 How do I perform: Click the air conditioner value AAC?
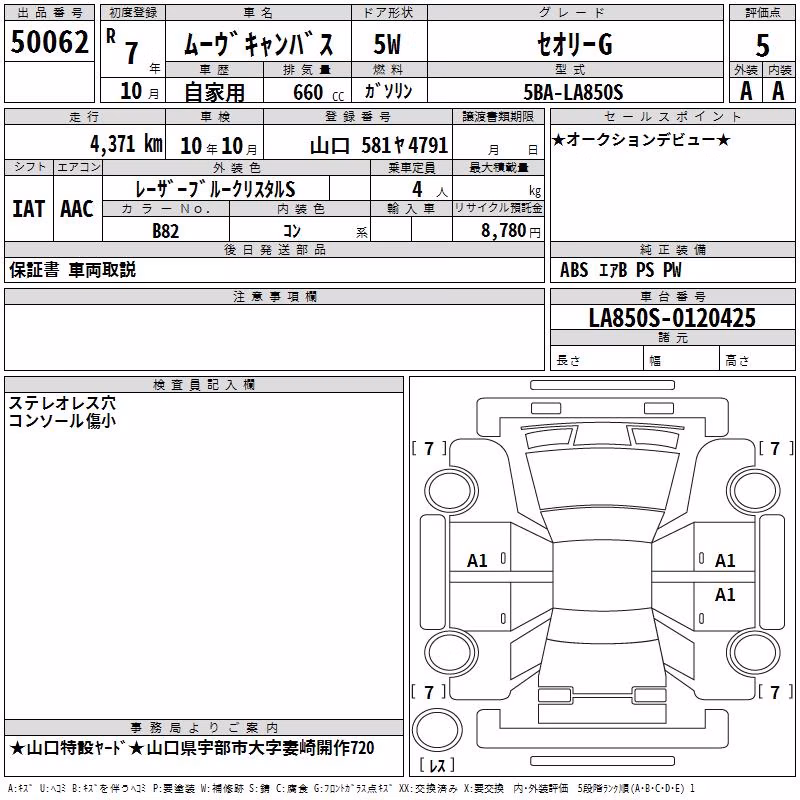tap(77, 209)
